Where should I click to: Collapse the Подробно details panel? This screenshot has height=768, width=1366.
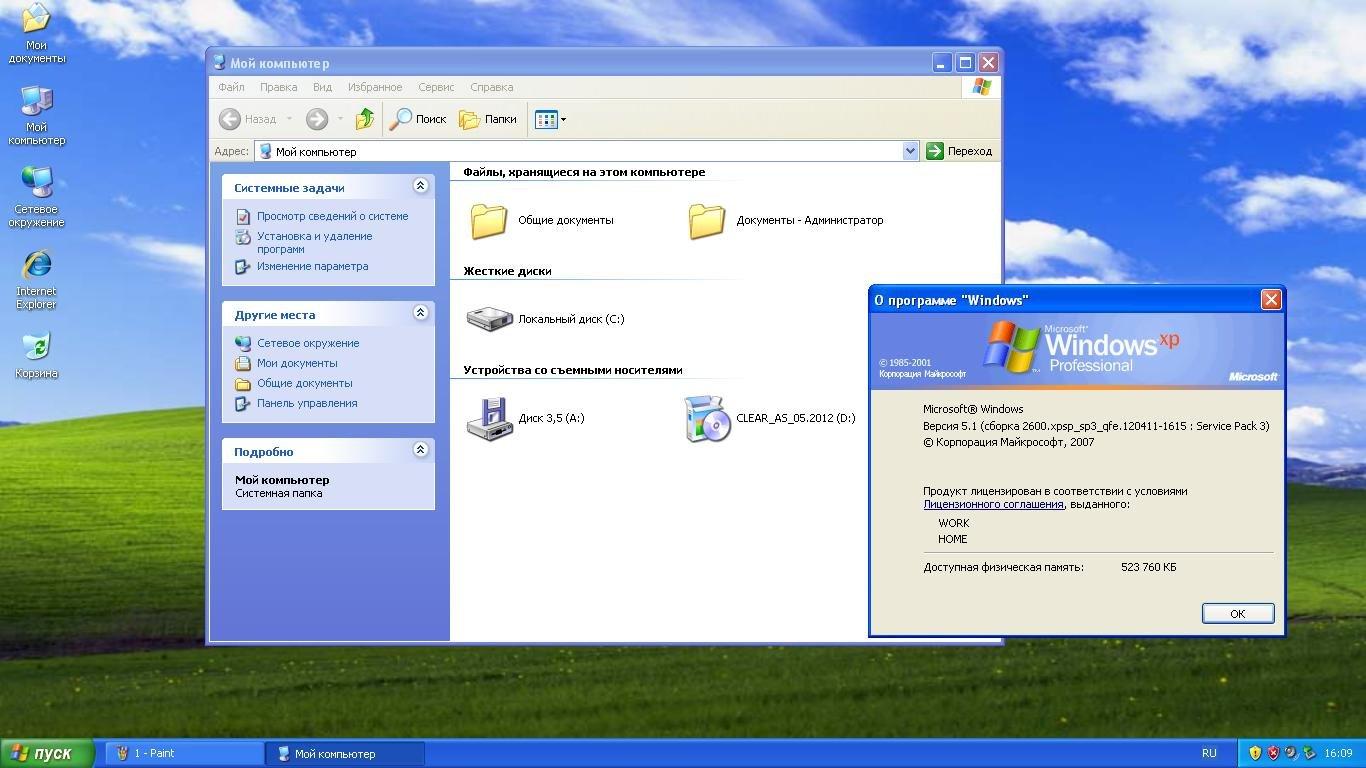420,450
